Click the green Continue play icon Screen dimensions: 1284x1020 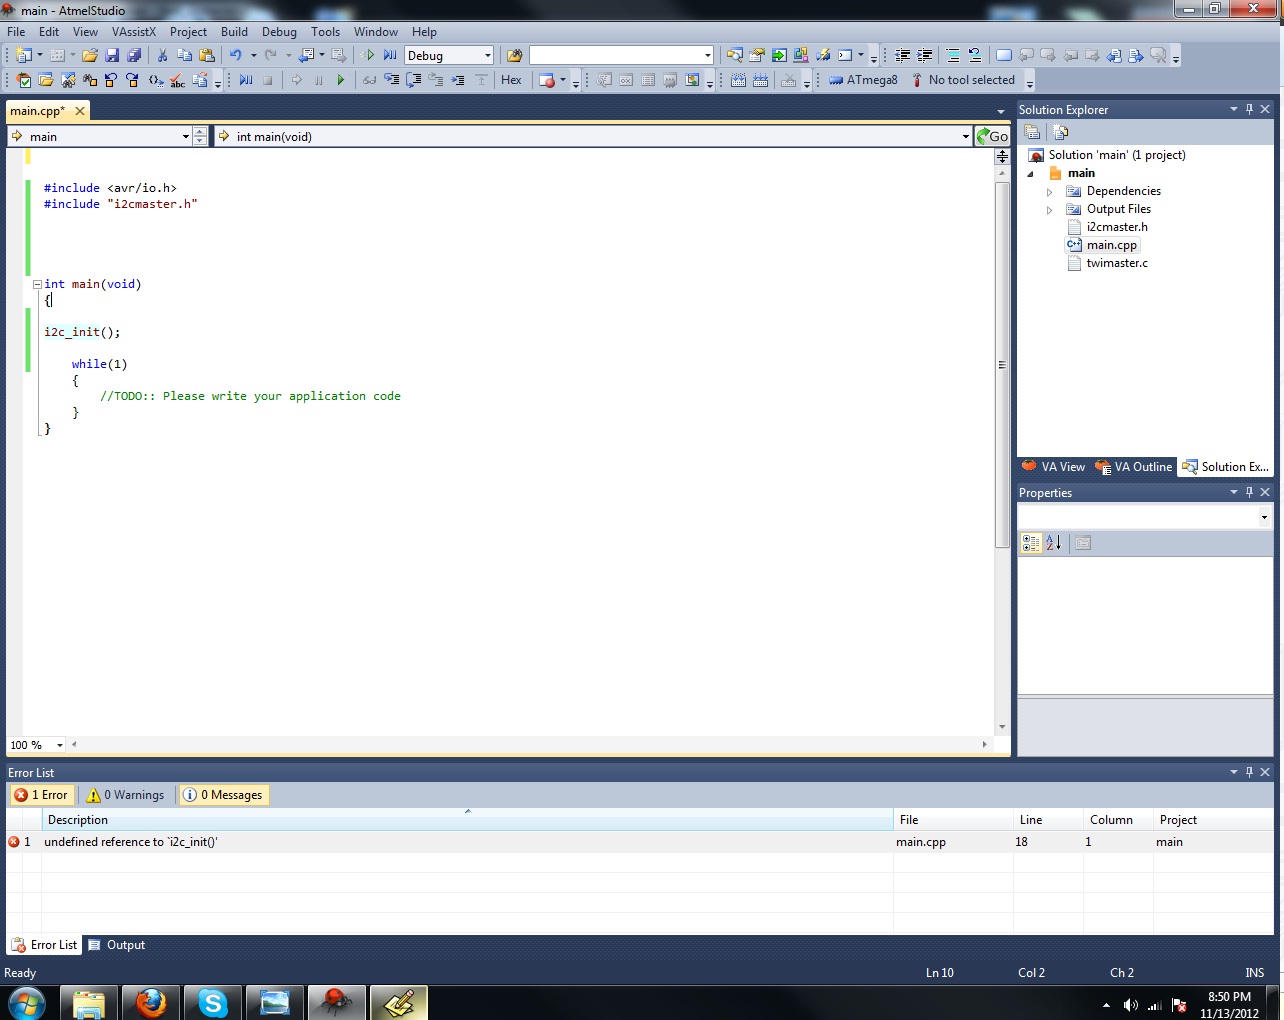coord(340,80)
